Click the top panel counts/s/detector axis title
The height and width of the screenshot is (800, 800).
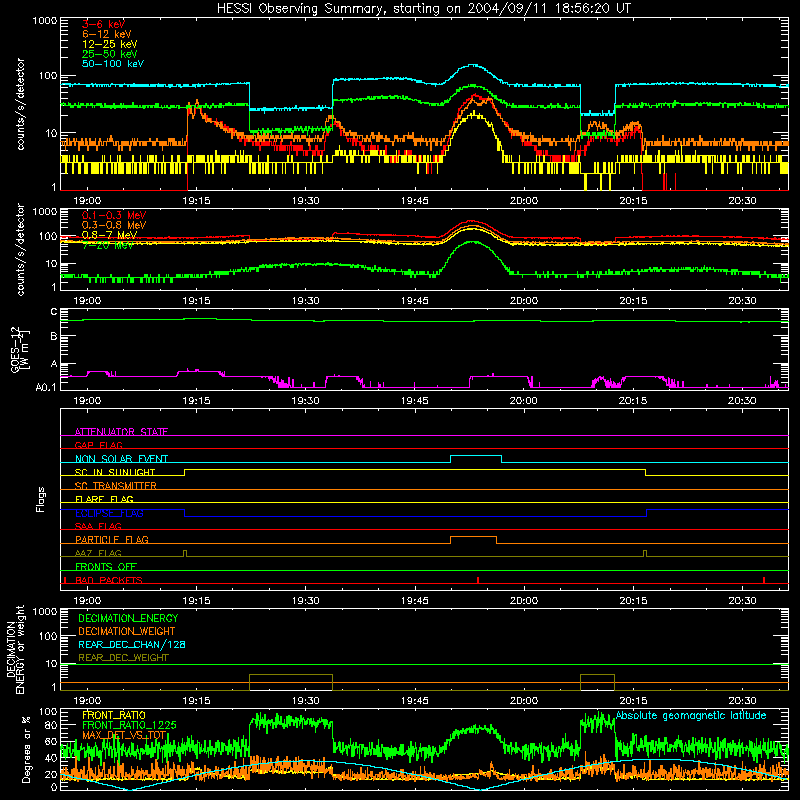20,104
